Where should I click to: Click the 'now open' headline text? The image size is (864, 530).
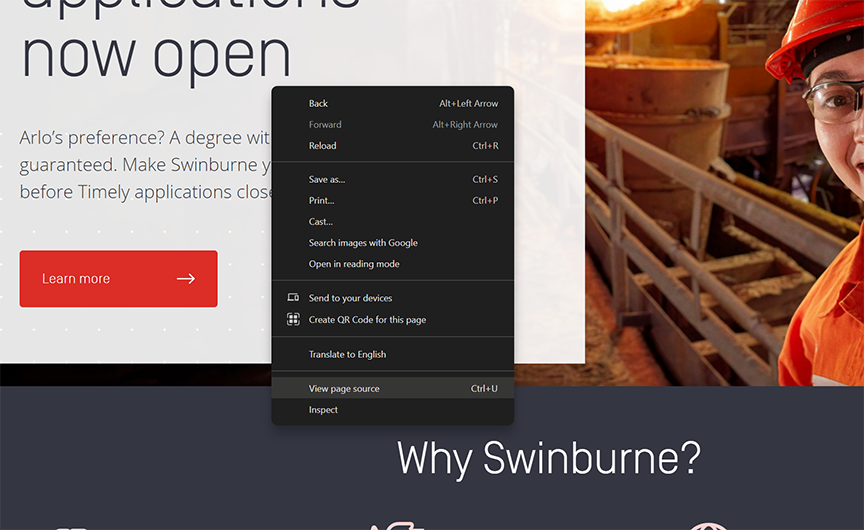click(156, 55)
